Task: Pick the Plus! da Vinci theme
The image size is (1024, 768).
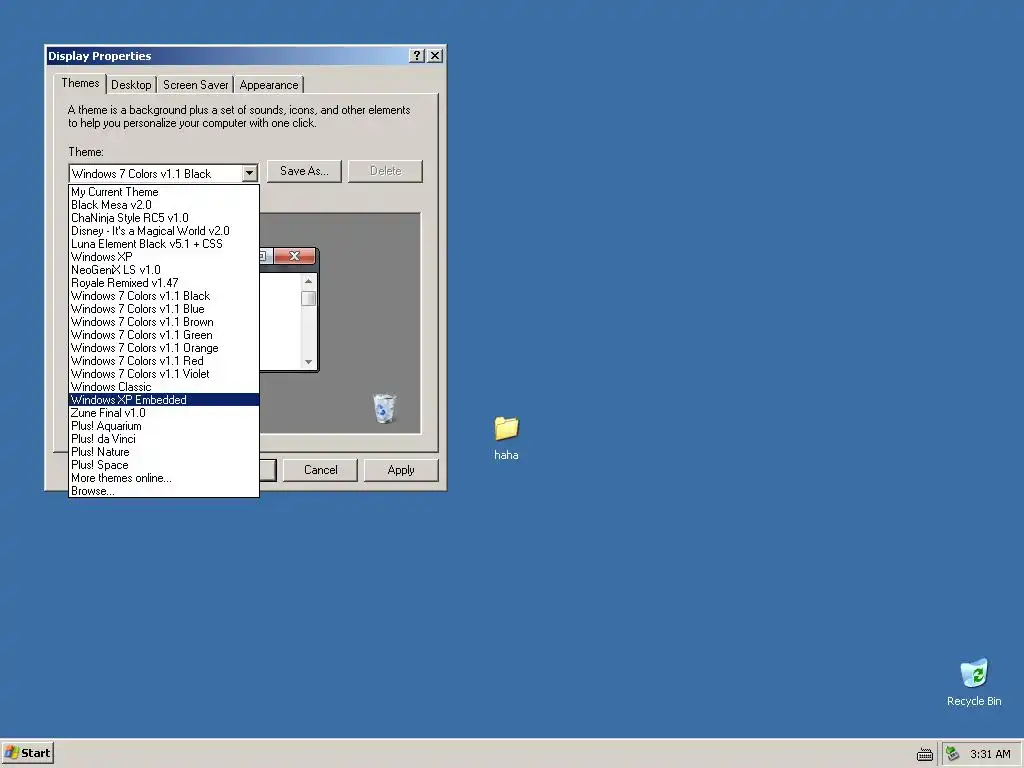Action: click(164, 439)
